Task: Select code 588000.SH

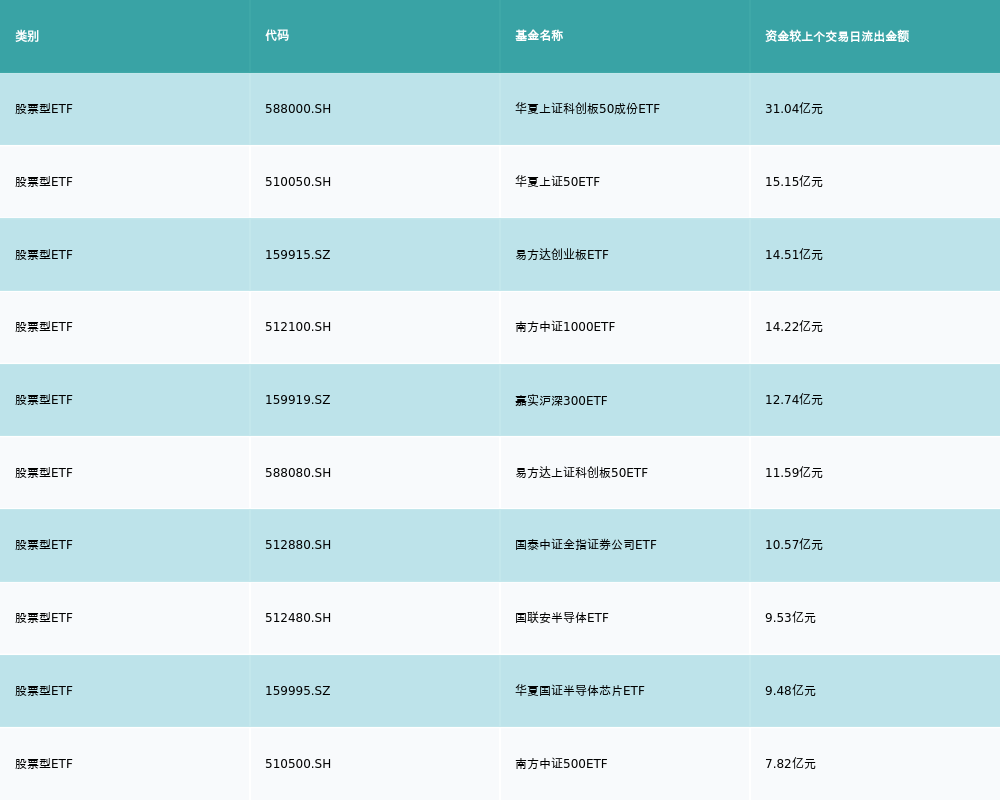Action: [298, 109]
